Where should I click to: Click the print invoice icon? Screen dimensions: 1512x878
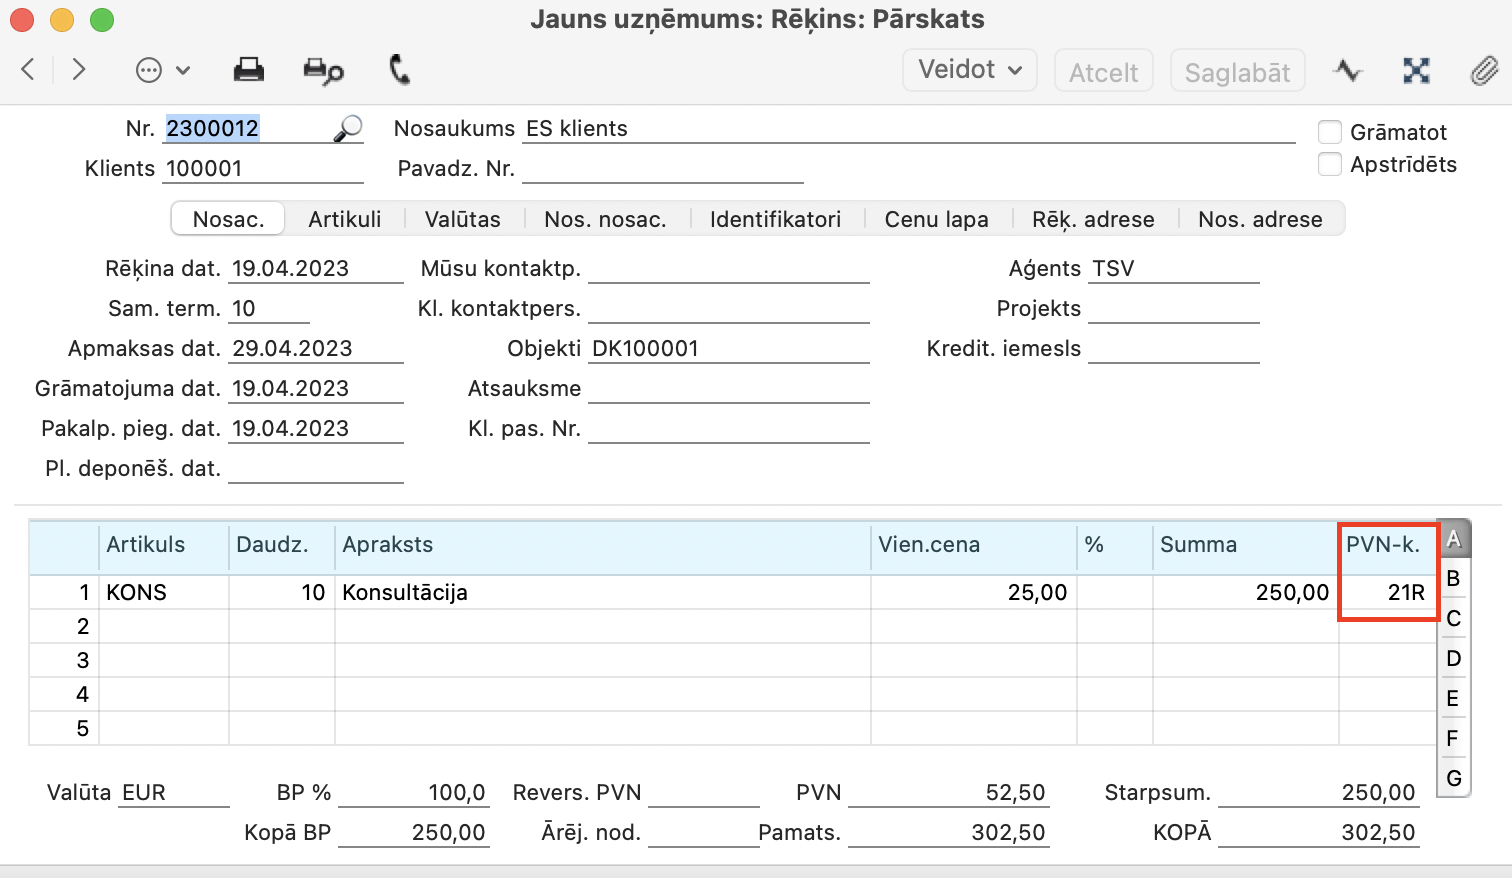tap(248, 70)
